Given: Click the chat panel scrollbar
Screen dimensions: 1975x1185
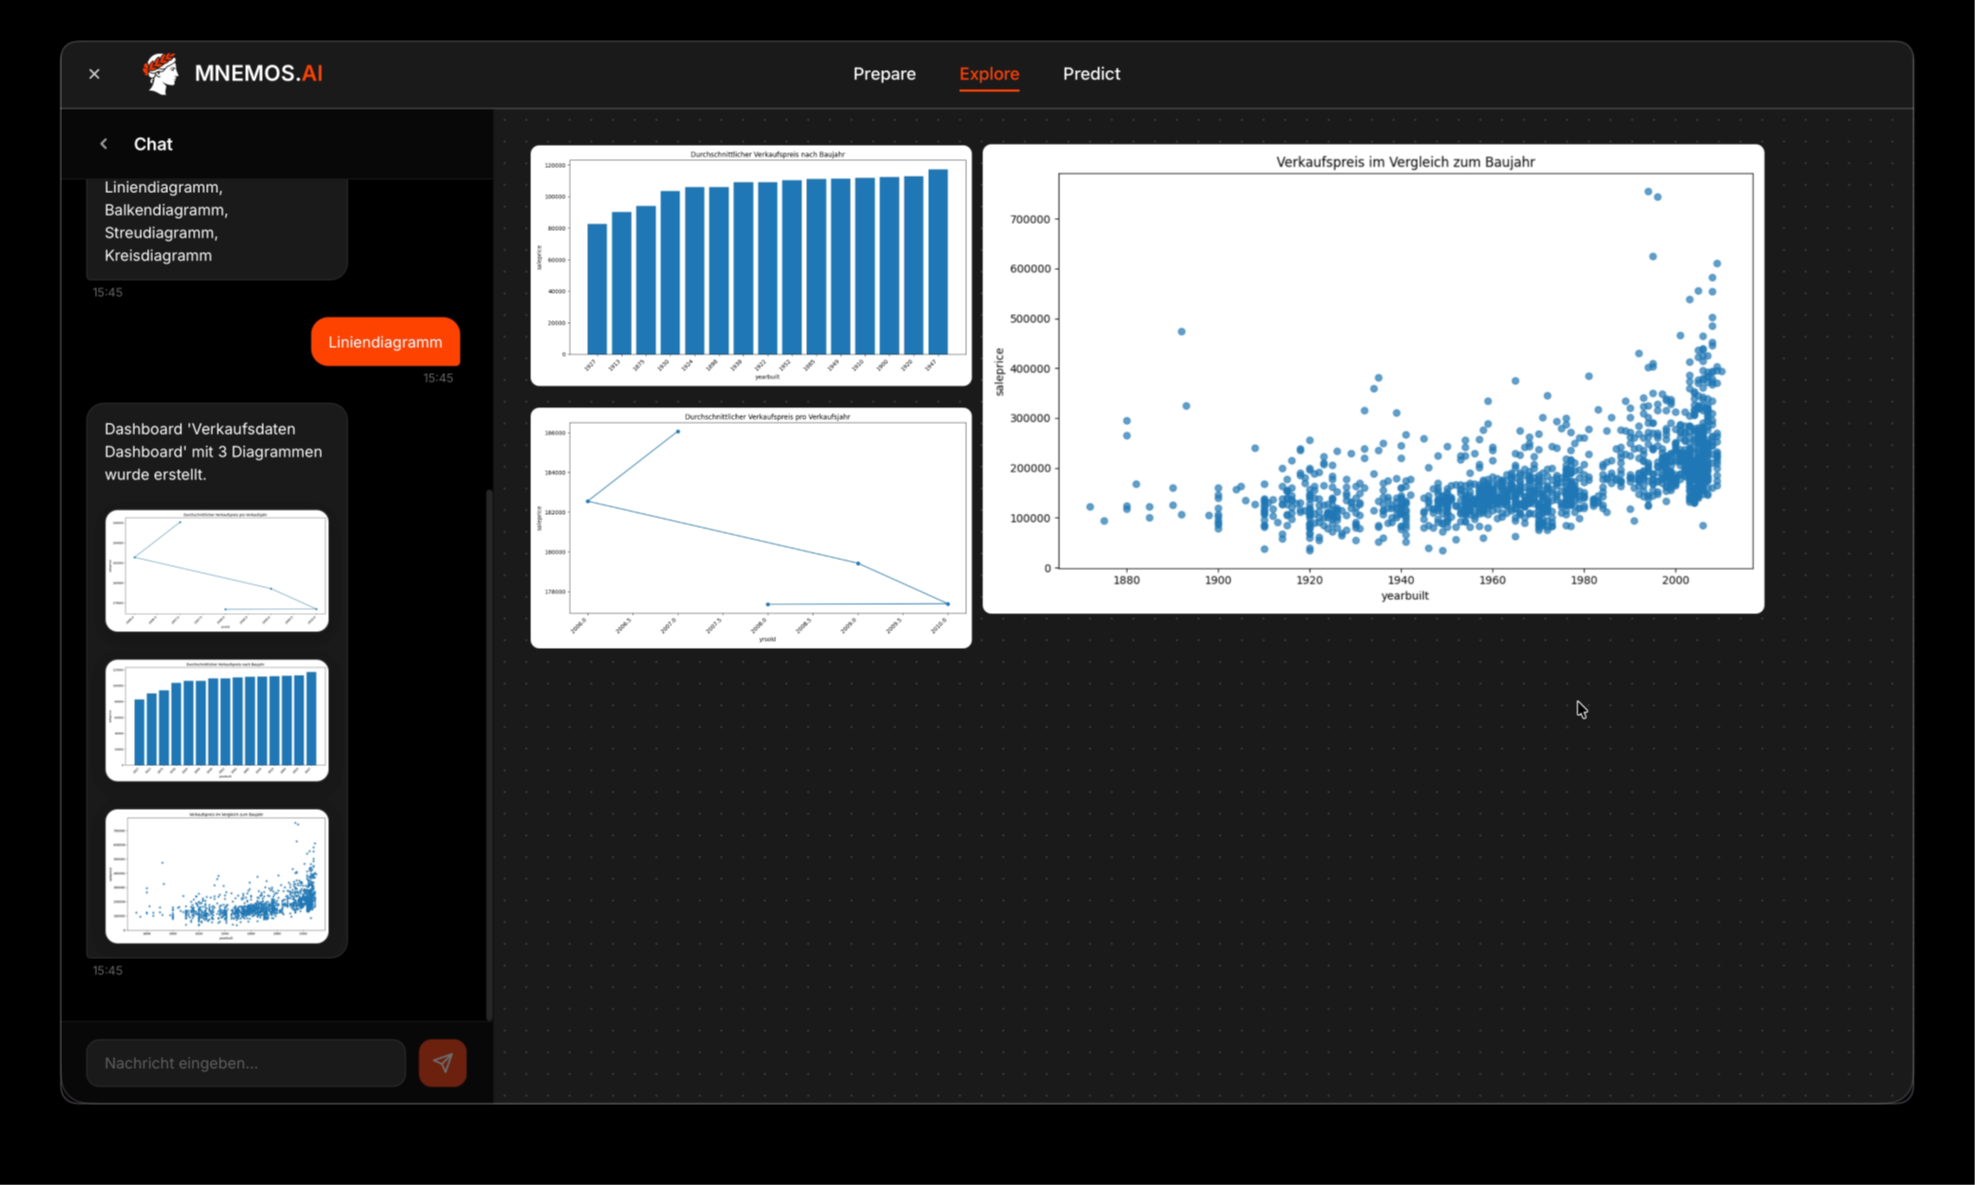Looking at the screenshot, I should pos(489,755).
